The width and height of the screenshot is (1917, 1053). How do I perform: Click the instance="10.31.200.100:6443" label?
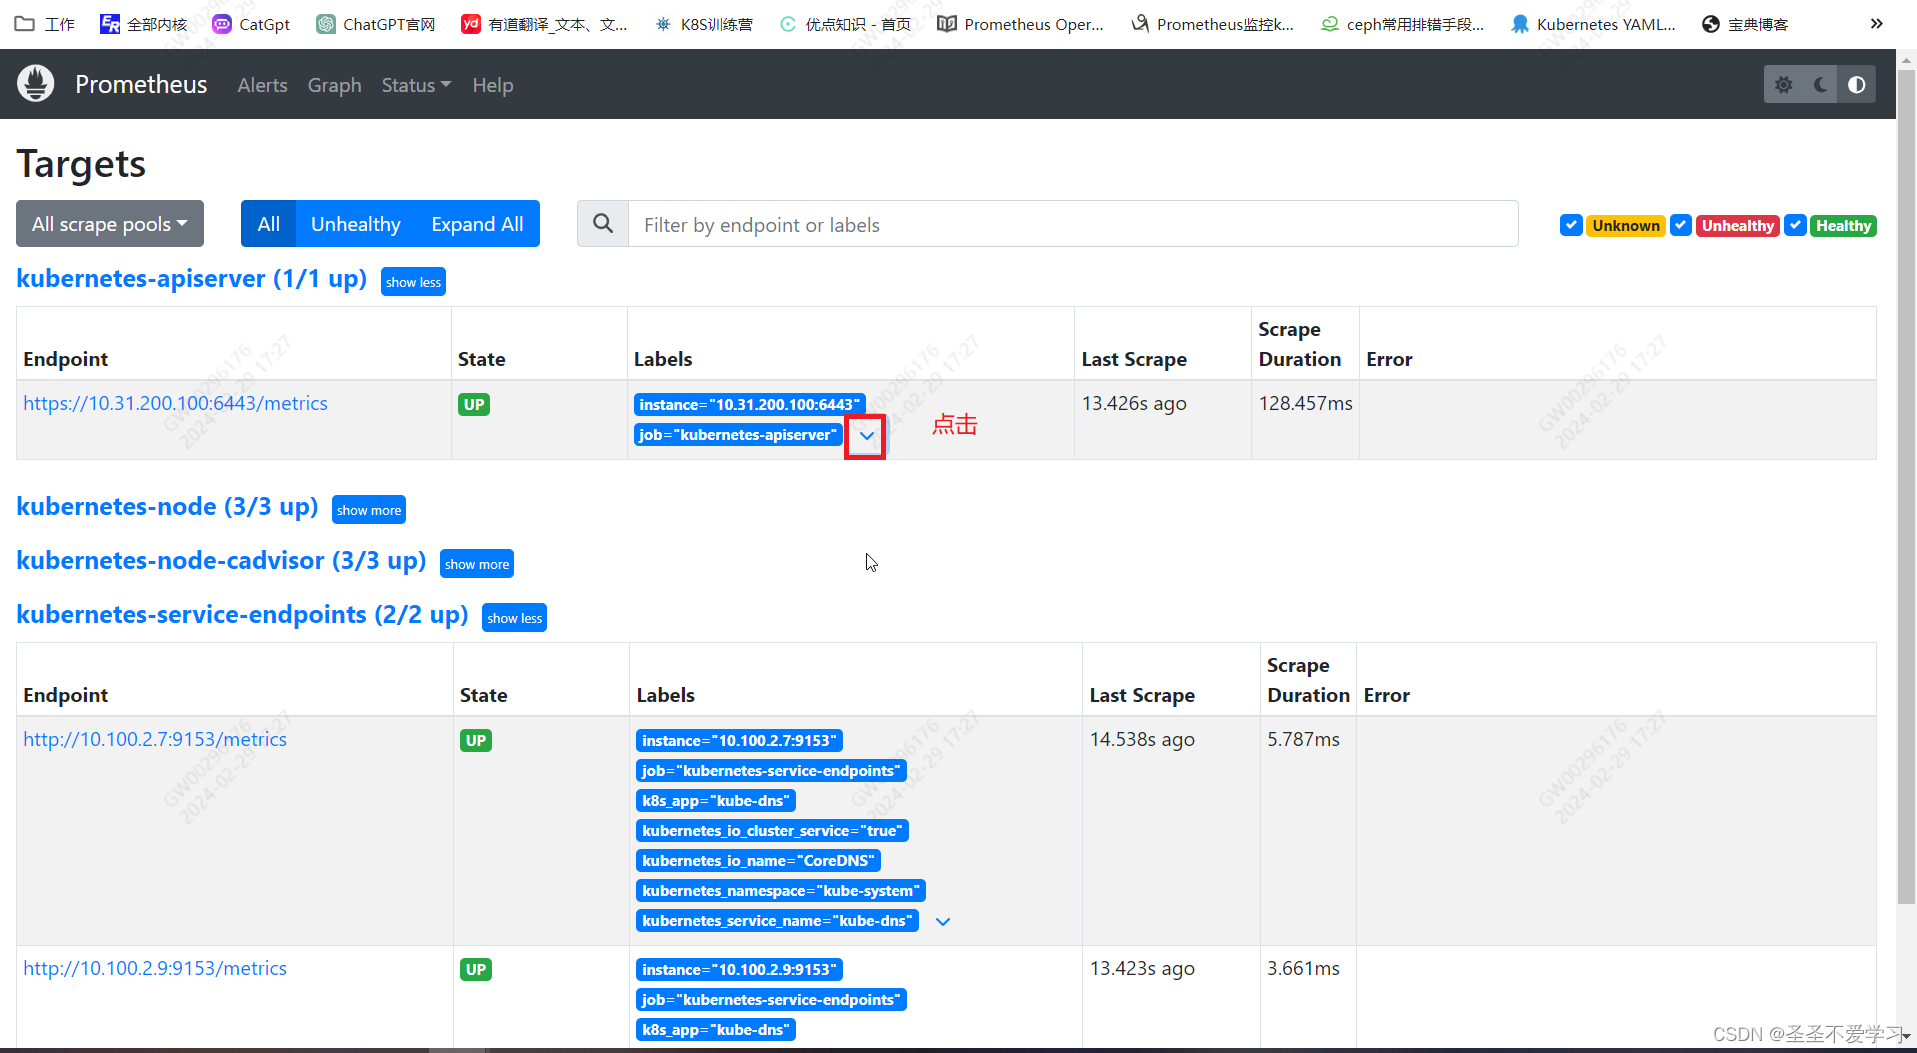coord(750,405)
